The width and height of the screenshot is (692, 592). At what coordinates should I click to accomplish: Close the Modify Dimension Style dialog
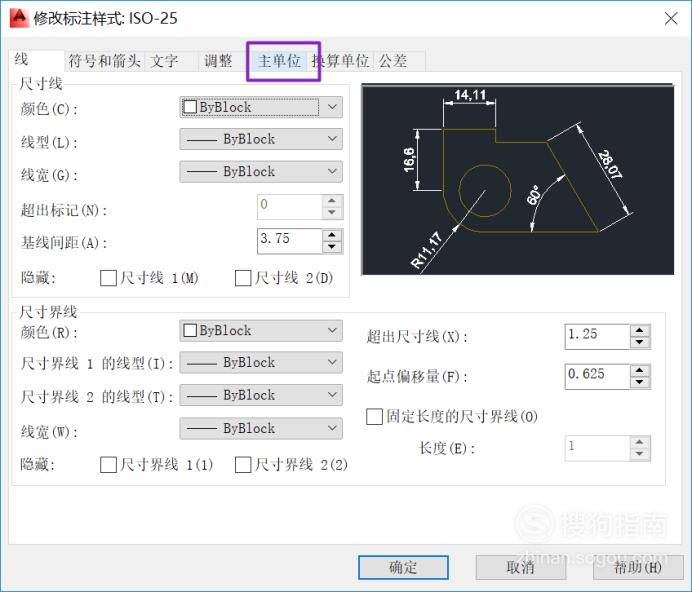(x=671, y=19)
